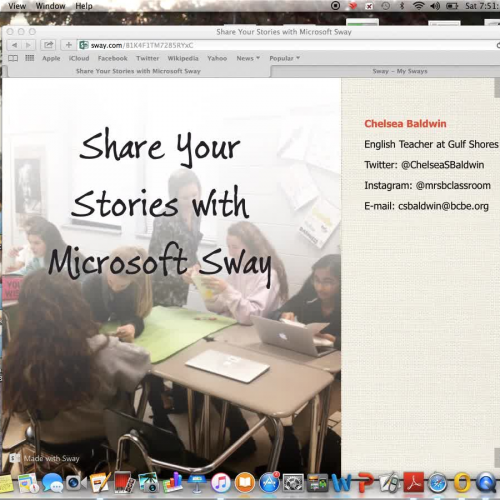Click the E-mail: csbaldwin@bcbe.org line
The image size is (500, 500).
426,206
